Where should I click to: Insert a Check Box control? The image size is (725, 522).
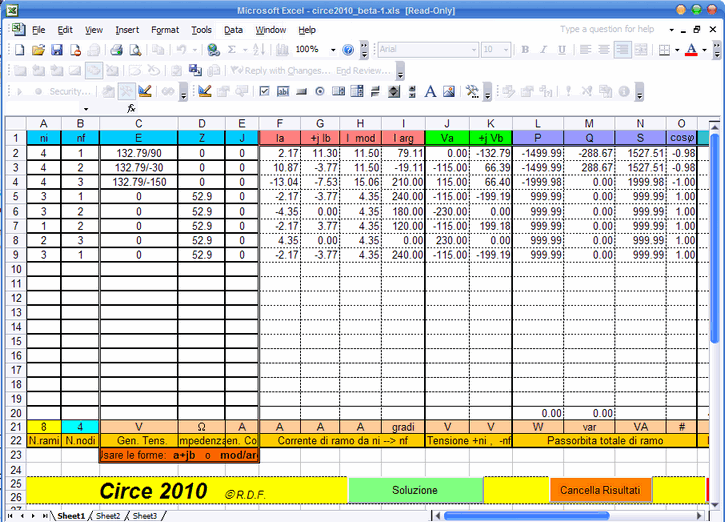coord(264,91)
